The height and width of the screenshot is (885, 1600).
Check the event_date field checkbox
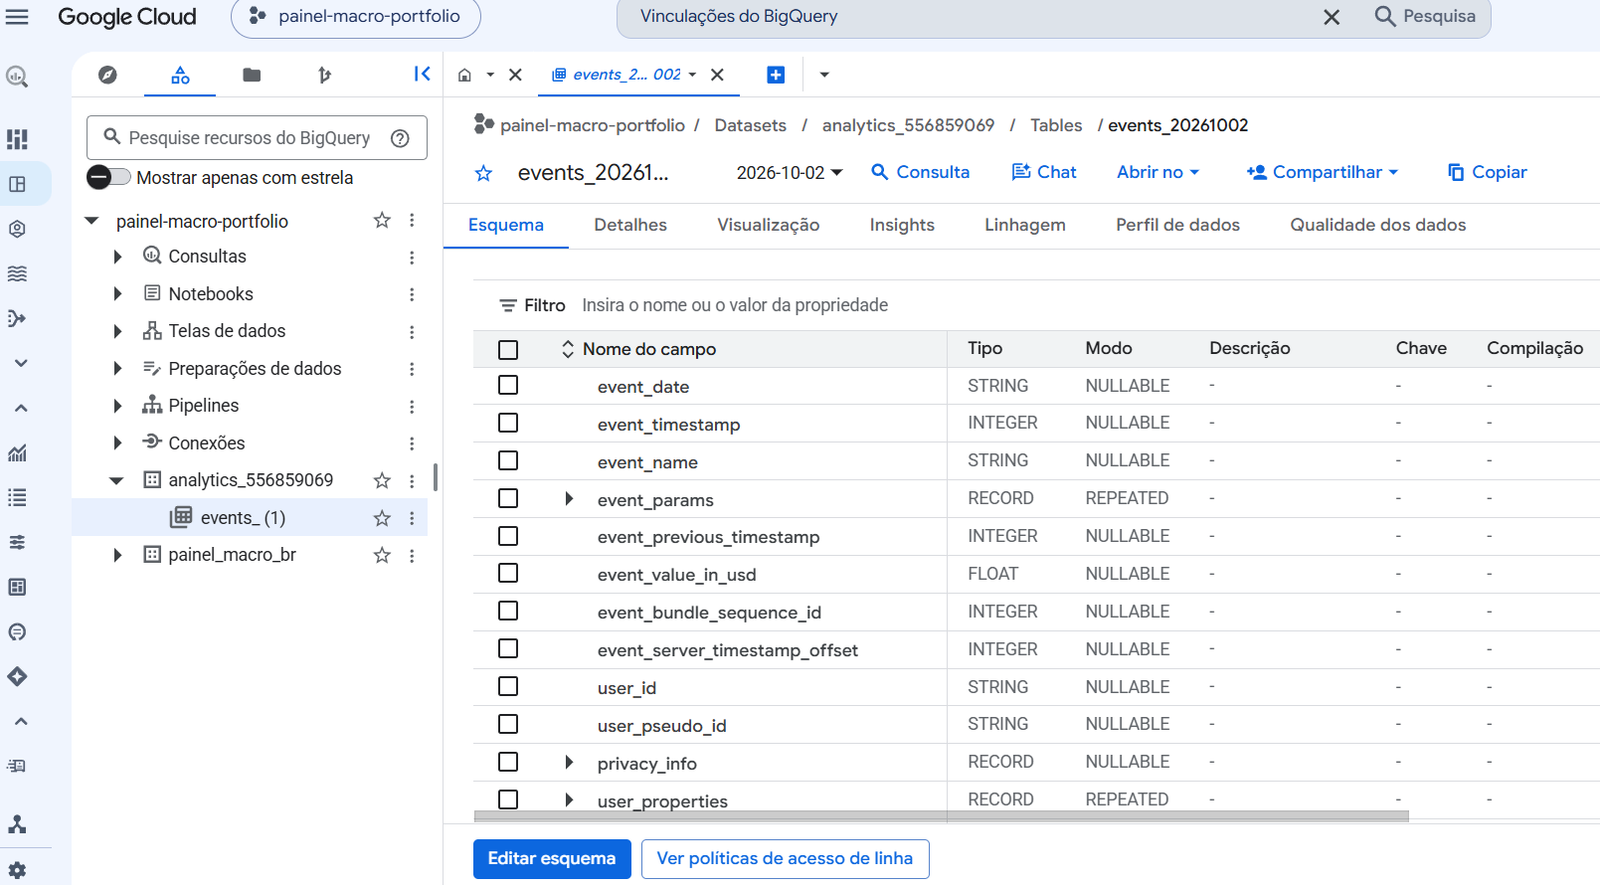508,385
